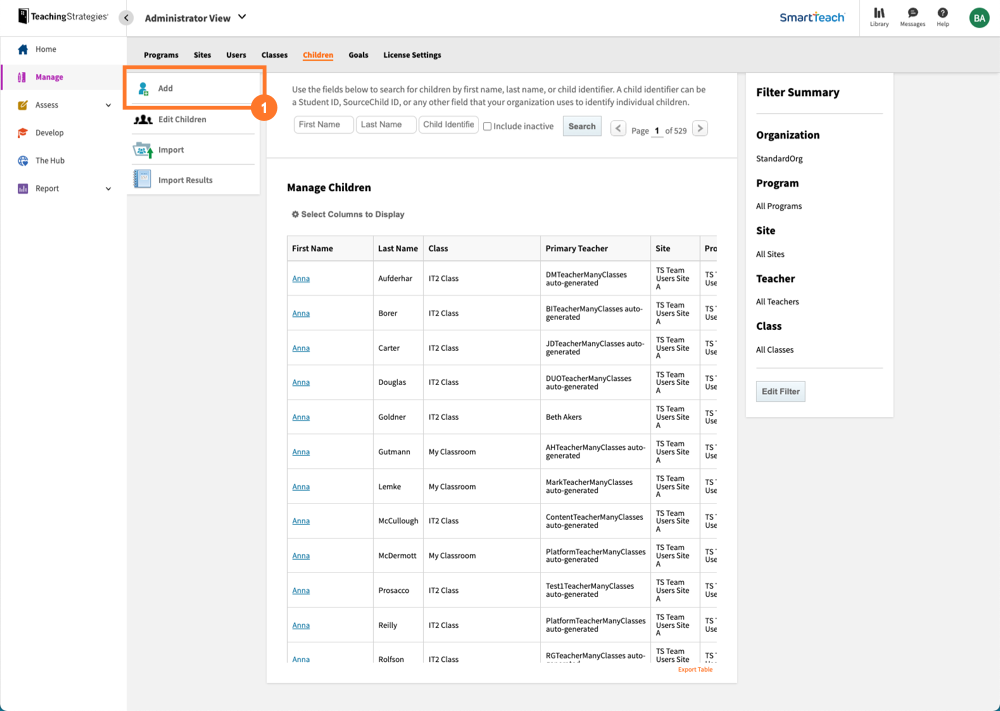Enable the Include inactive checkbox
Viewport: 1000px width, 711px height.
(x=489, y=125)
